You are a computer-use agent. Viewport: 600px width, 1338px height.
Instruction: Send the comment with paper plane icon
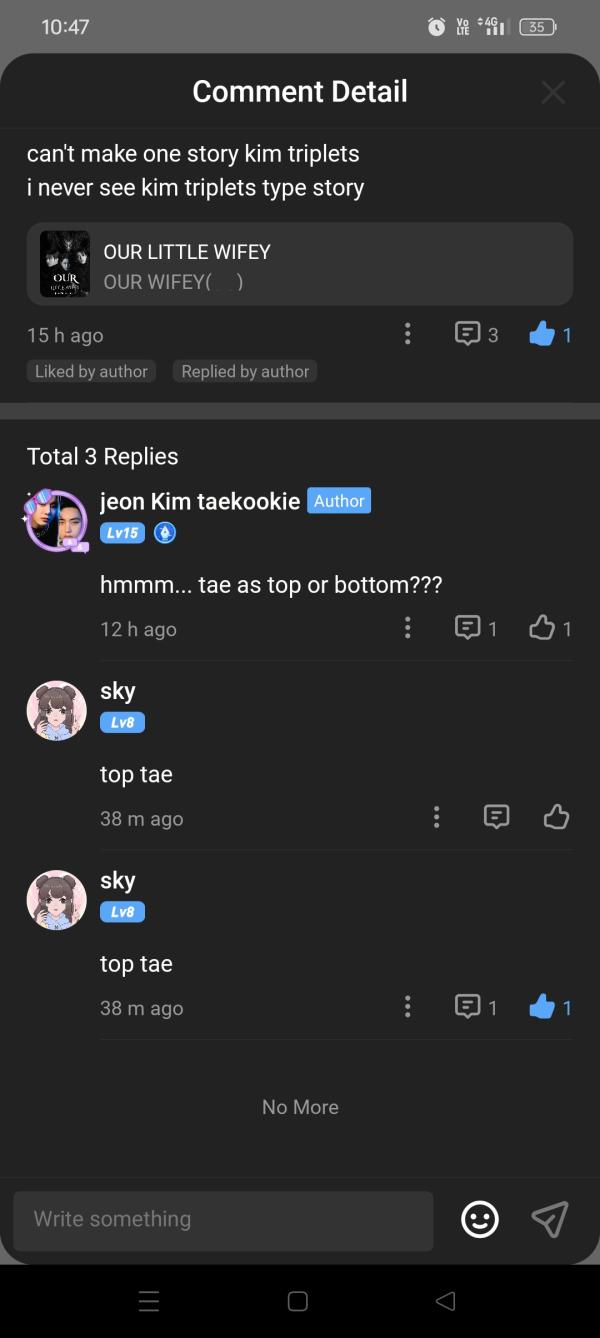click(x=550, y=1219)
